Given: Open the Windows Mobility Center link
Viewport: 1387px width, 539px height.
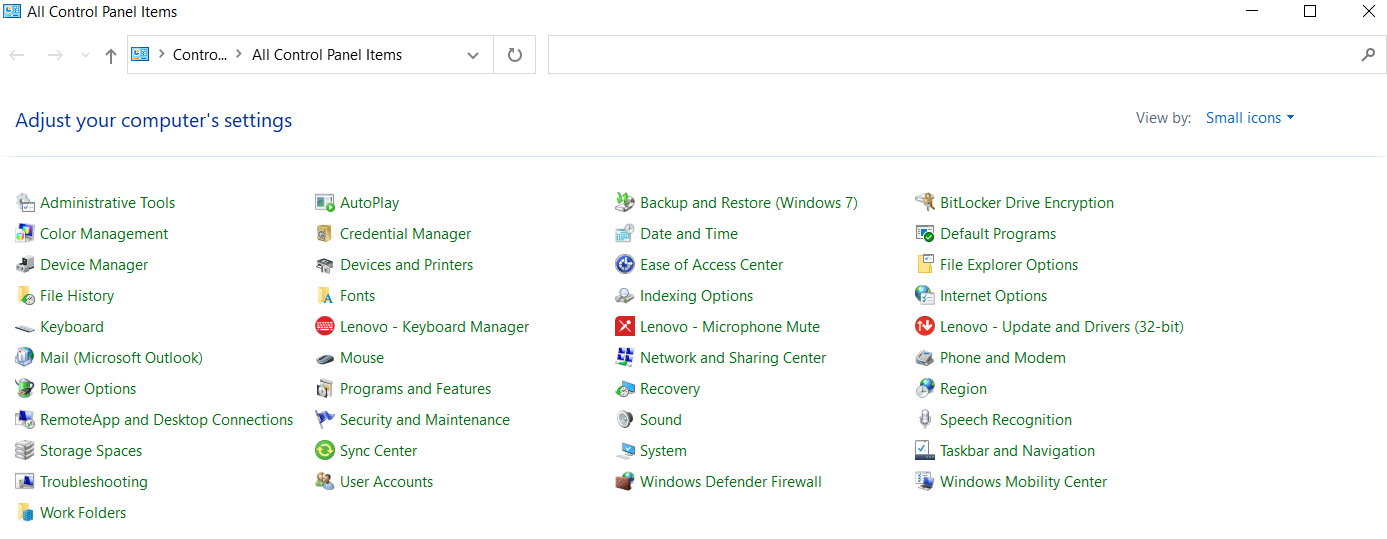Looking at the screenshot, I should (x=1023, y=482).
